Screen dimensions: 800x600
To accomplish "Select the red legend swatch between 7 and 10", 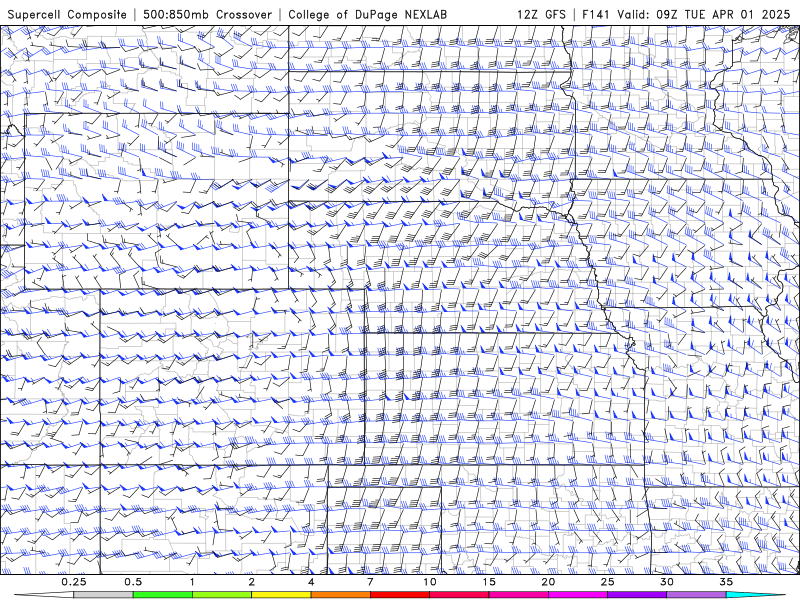I will (400, 595).
